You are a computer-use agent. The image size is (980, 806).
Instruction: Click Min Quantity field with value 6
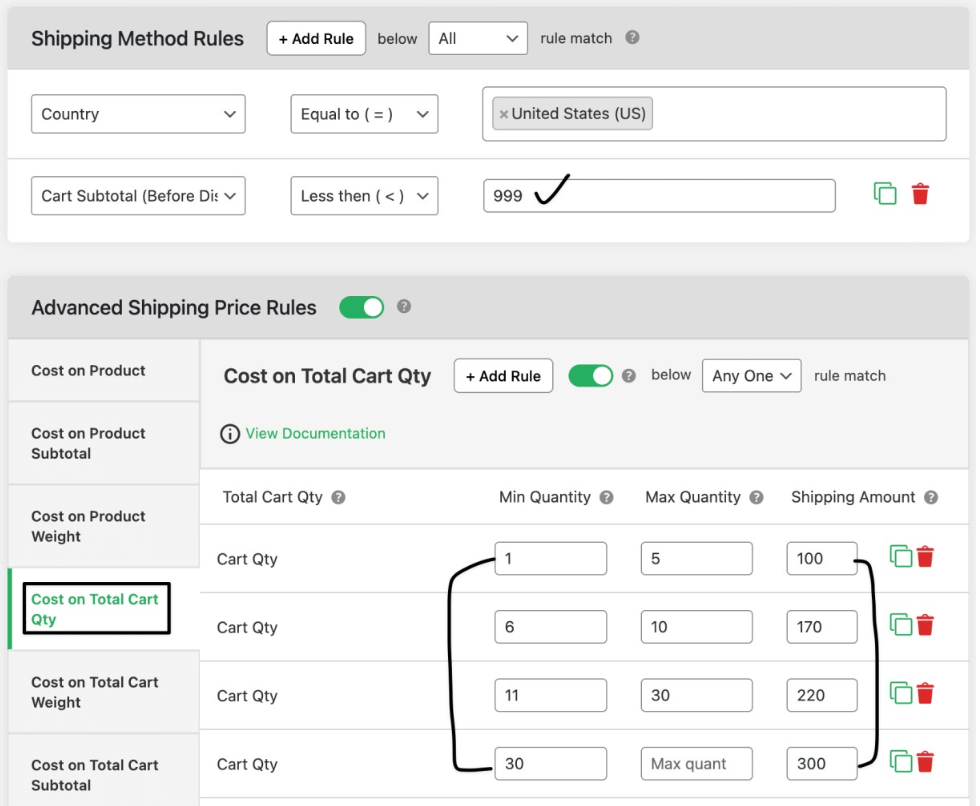[550, 627]
